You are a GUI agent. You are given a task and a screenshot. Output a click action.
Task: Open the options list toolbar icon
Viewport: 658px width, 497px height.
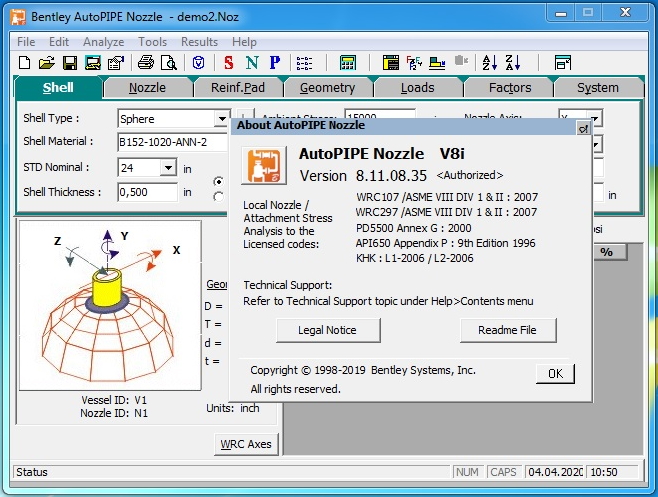click(304, 63)
